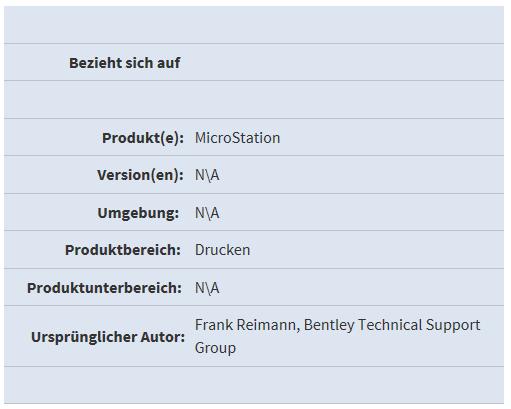
Task: Click the Drucken product area value
Action: coord(222,250)
